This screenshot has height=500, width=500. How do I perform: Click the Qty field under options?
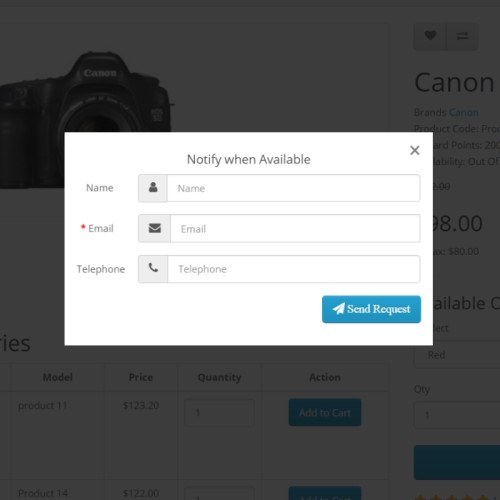457,415
